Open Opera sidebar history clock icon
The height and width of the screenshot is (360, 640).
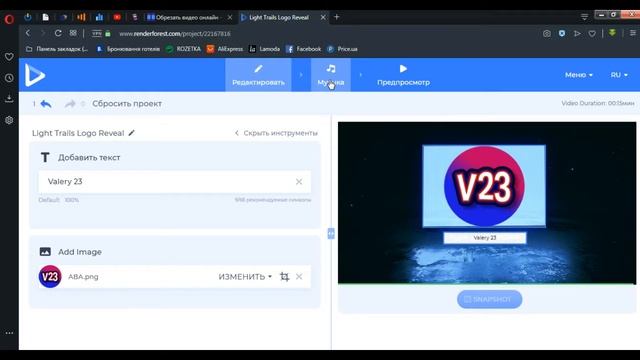pos(9,78)
